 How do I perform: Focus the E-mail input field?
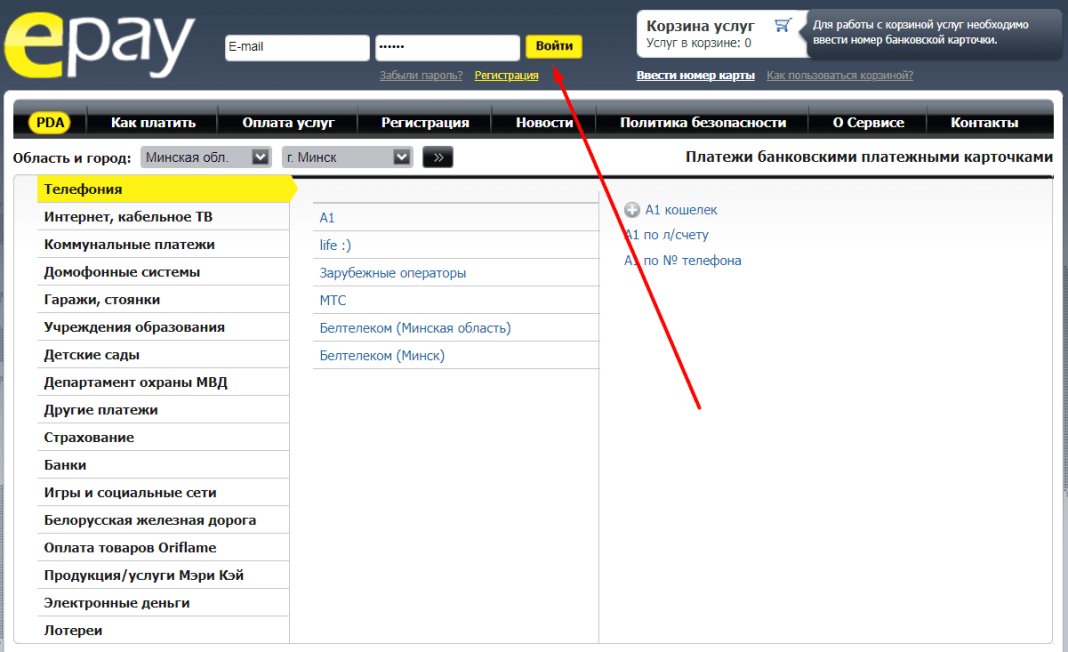click(x=297, y=47)
